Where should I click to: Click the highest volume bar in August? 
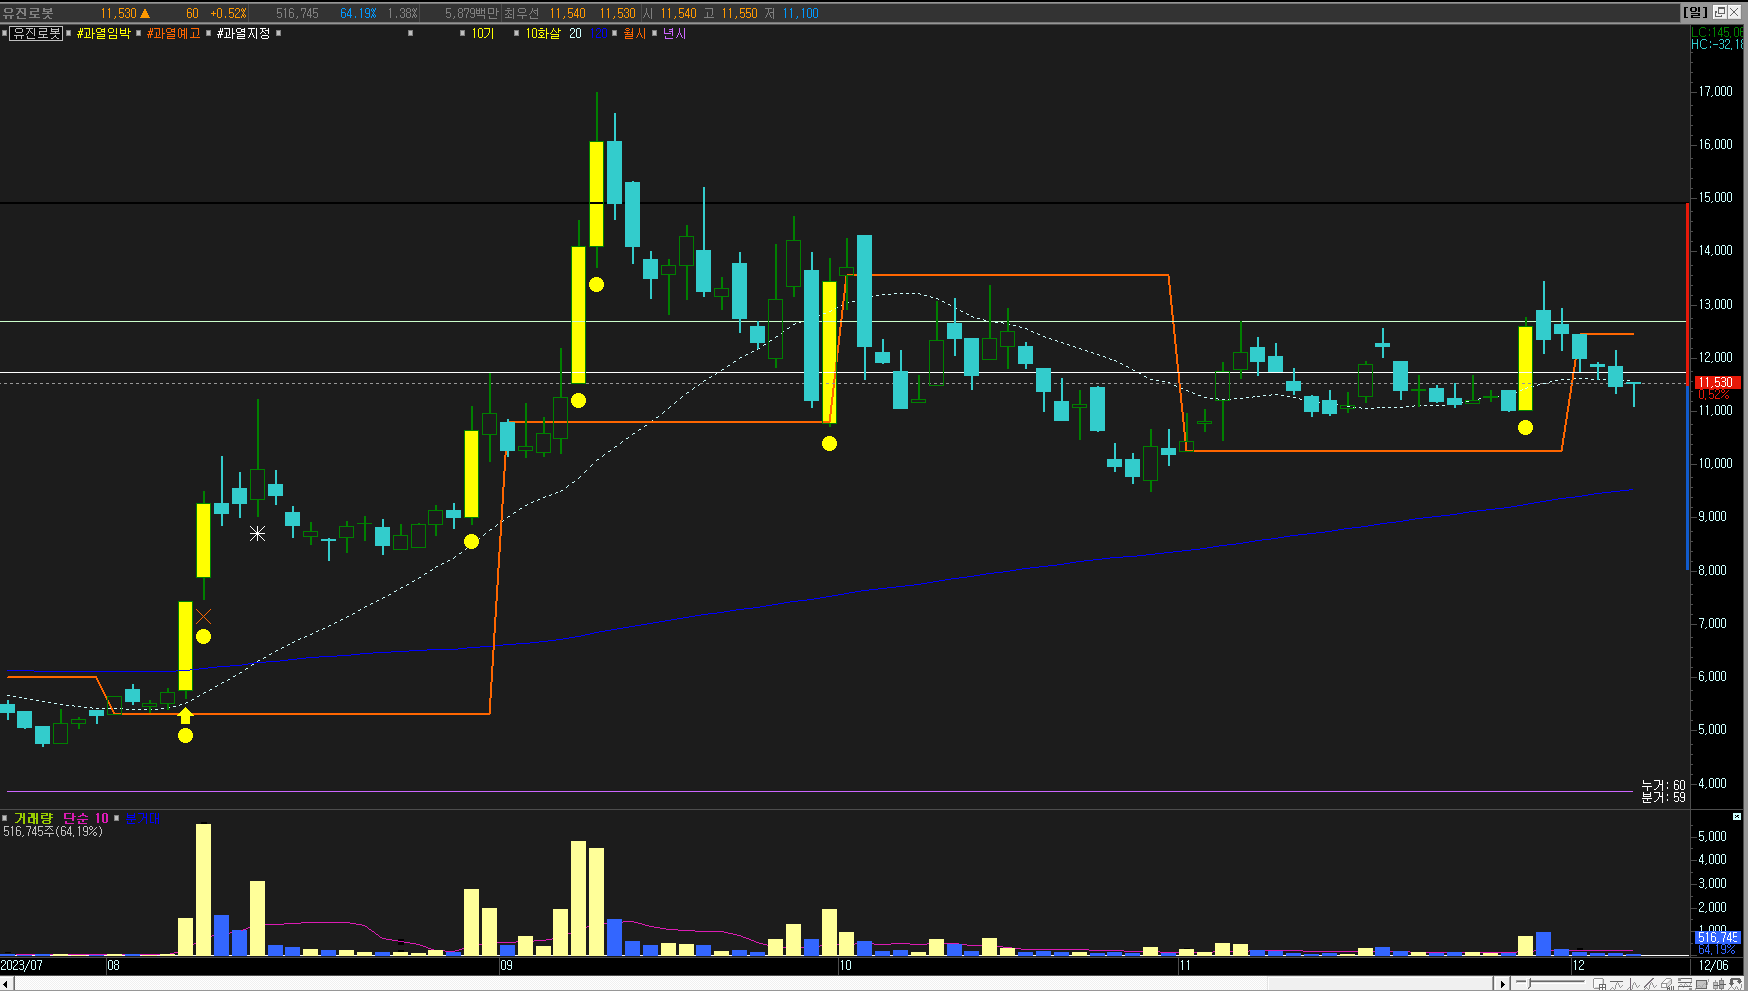(x=204, y=889)
